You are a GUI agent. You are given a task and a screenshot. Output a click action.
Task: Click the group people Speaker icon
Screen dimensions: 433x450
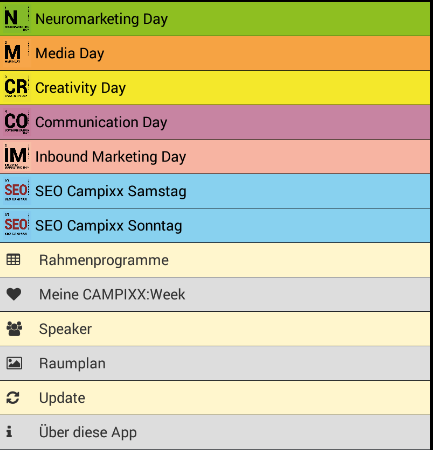coord(14,329)
